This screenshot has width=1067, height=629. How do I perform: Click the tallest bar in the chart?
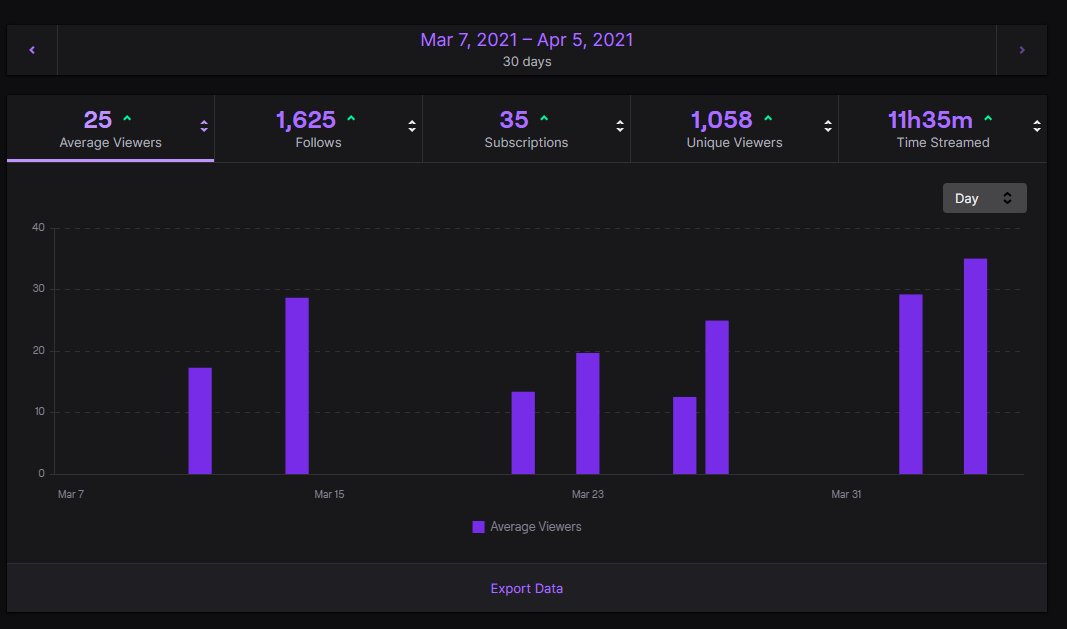(x=975, y=366)
